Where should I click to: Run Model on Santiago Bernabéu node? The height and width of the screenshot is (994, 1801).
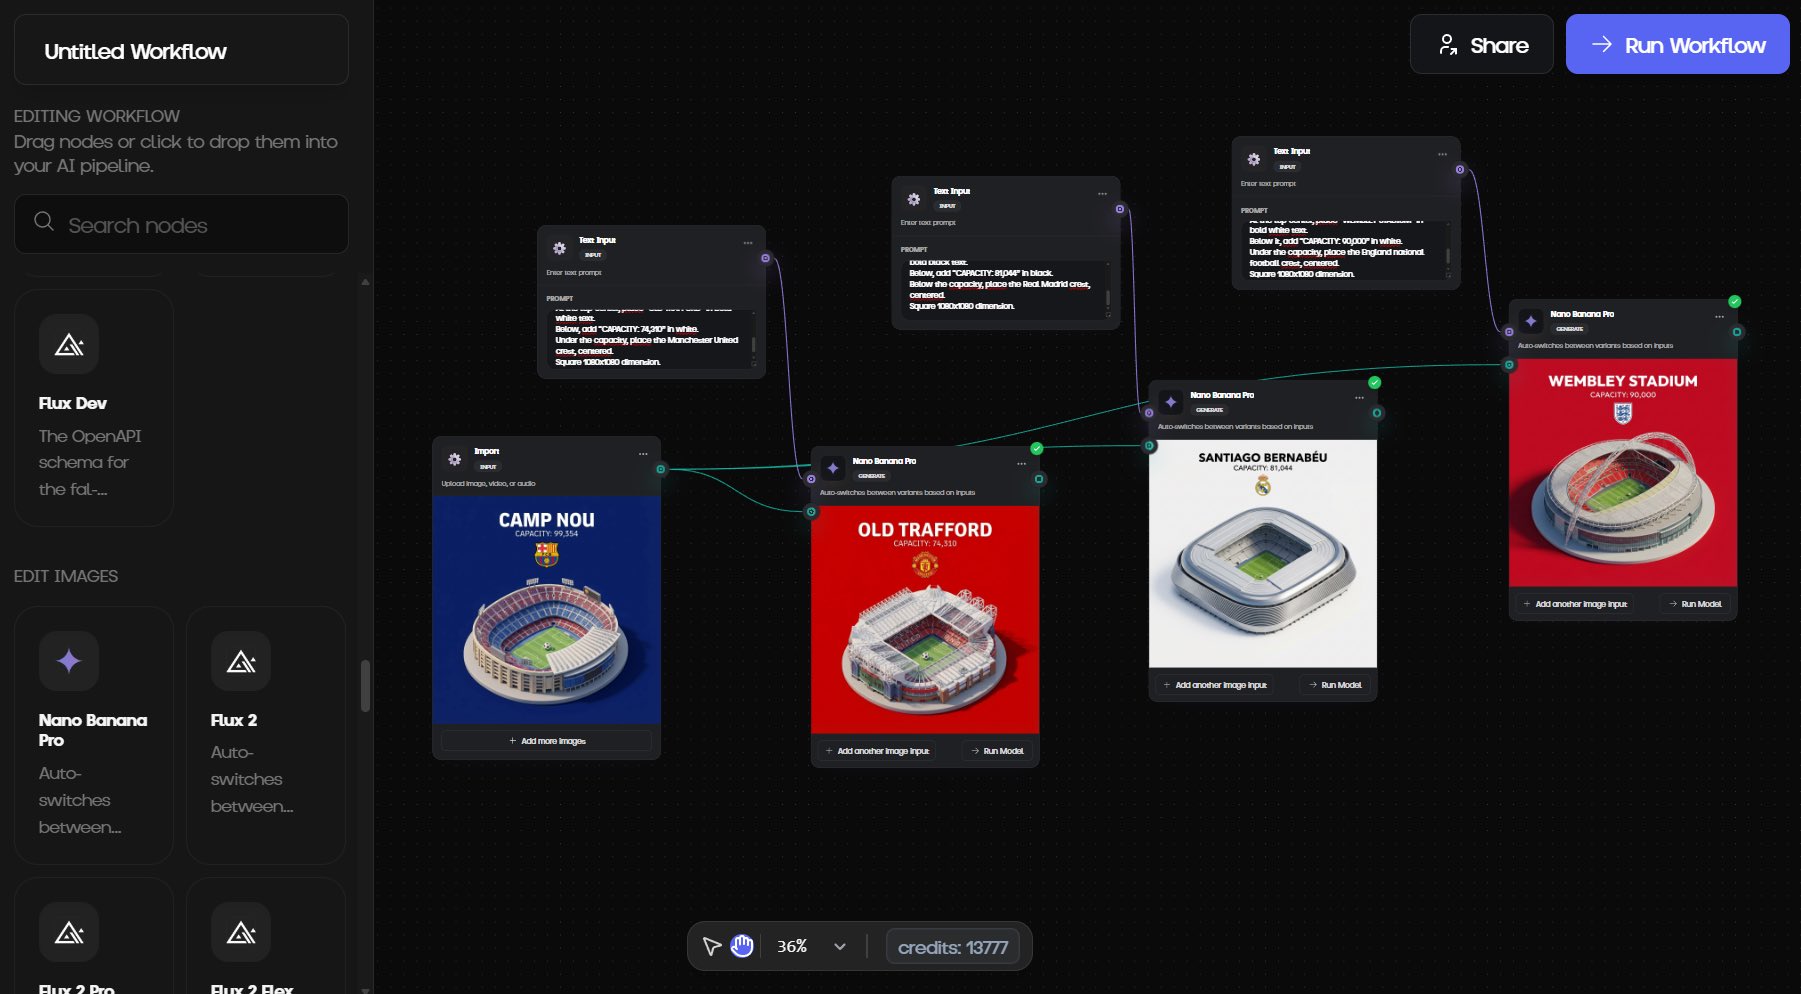pos(1335,685)
